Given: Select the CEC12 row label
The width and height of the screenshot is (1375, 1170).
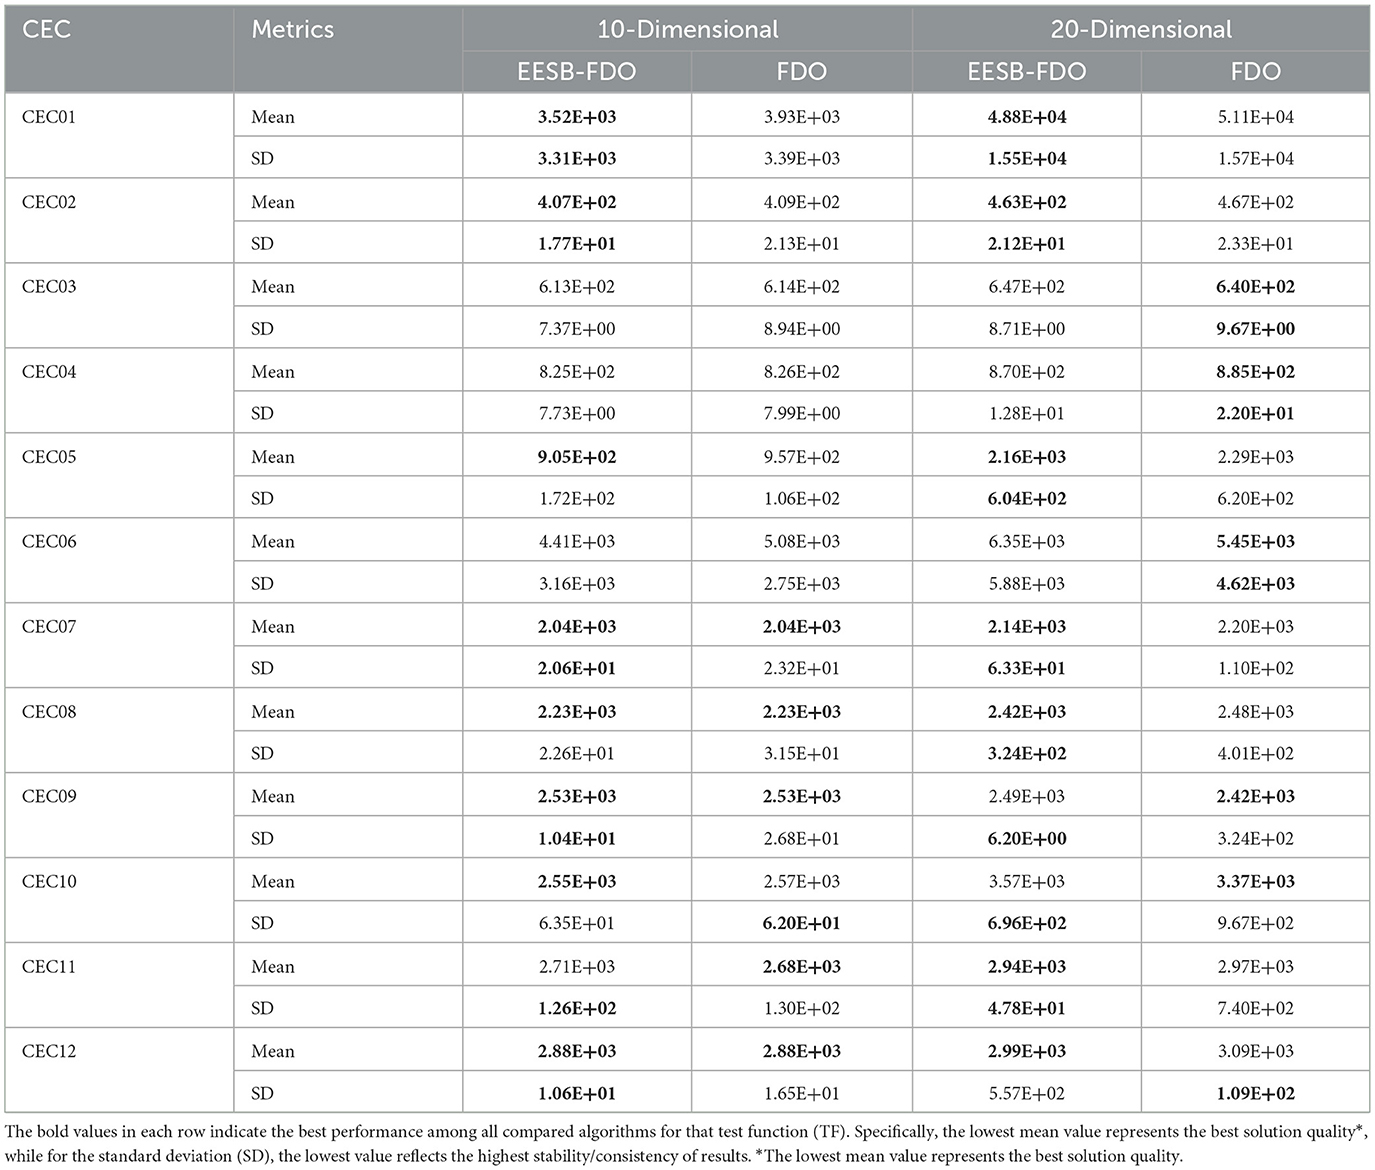Looking at the screenshot, I should point(49,1052).
